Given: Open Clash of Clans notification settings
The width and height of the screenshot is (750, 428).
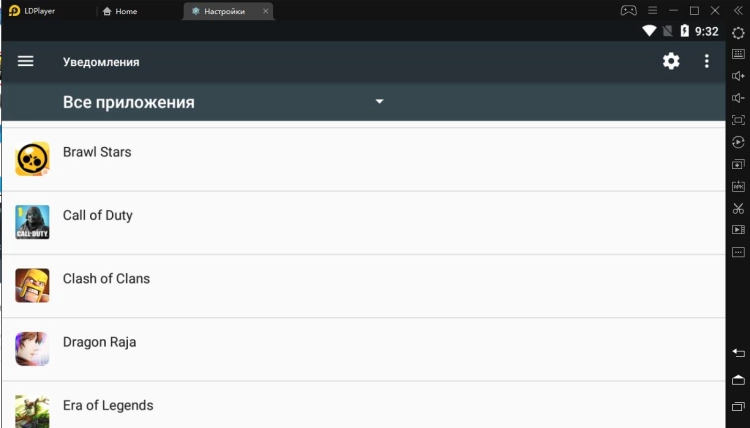Looking at the screenshot, I should (106, 279).
